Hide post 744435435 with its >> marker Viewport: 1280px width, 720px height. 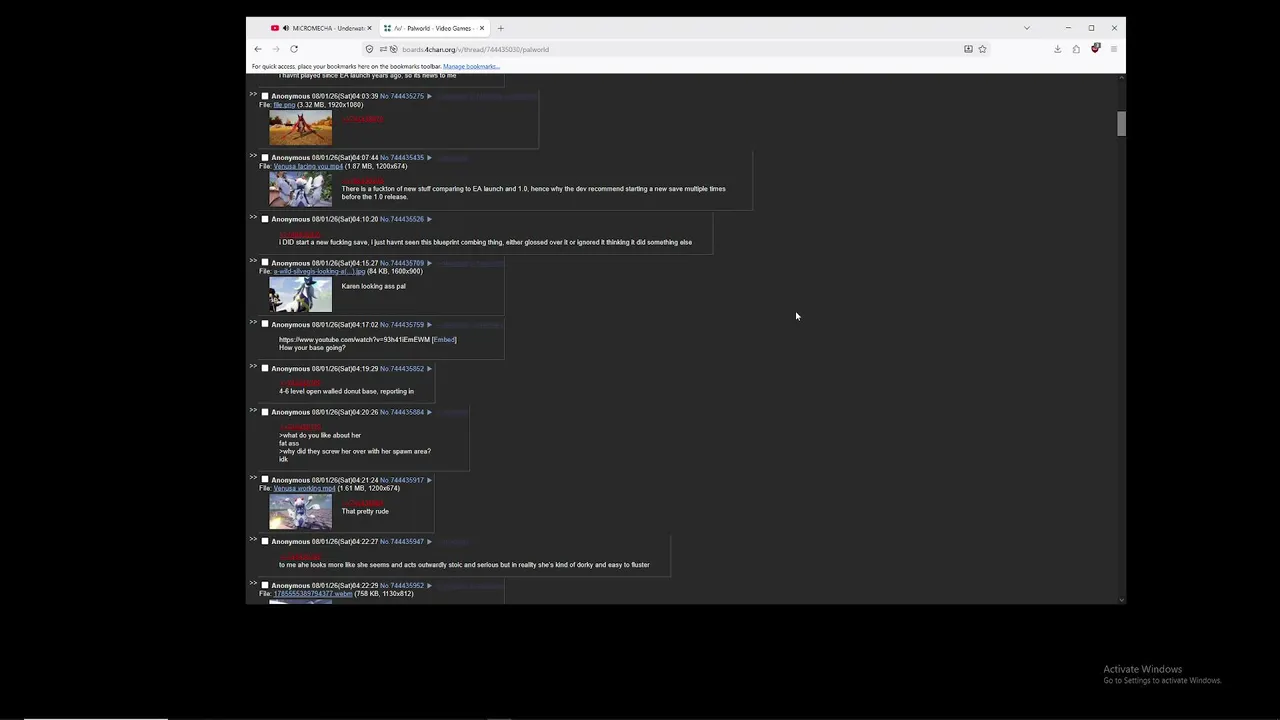253,156
